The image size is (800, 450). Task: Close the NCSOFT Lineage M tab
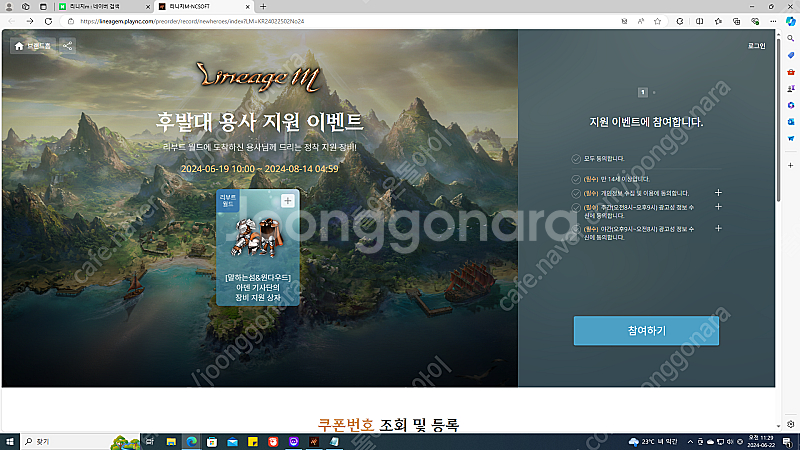point(247,7)
